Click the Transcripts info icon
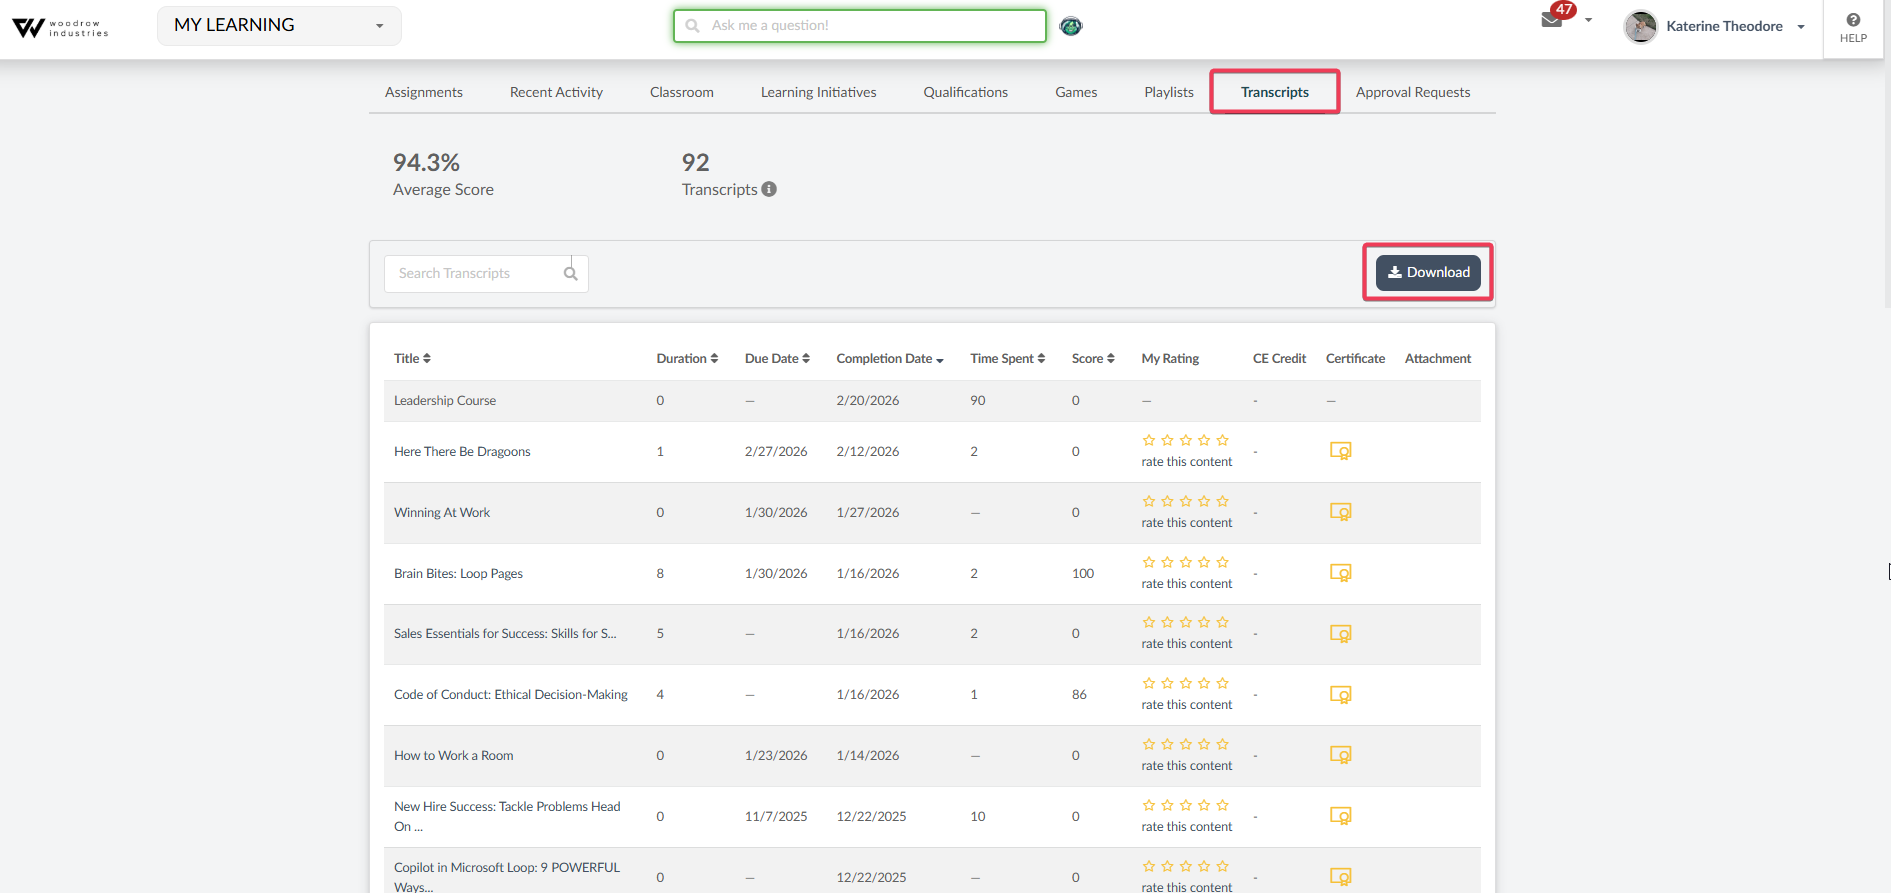 click(769, 189)
